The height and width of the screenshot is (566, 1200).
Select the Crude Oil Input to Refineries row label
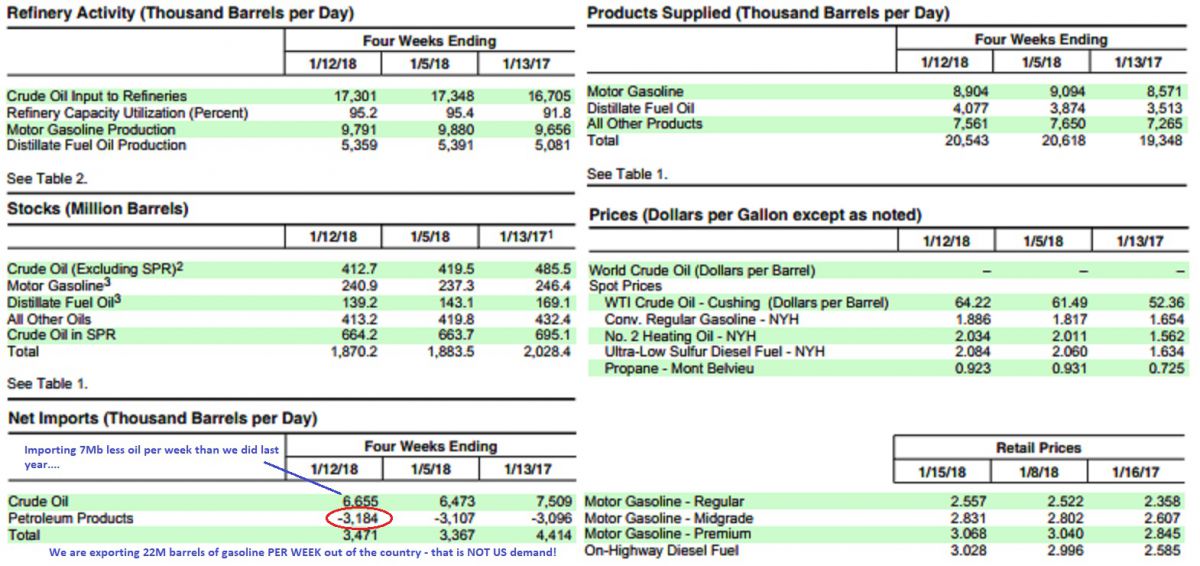97,96
